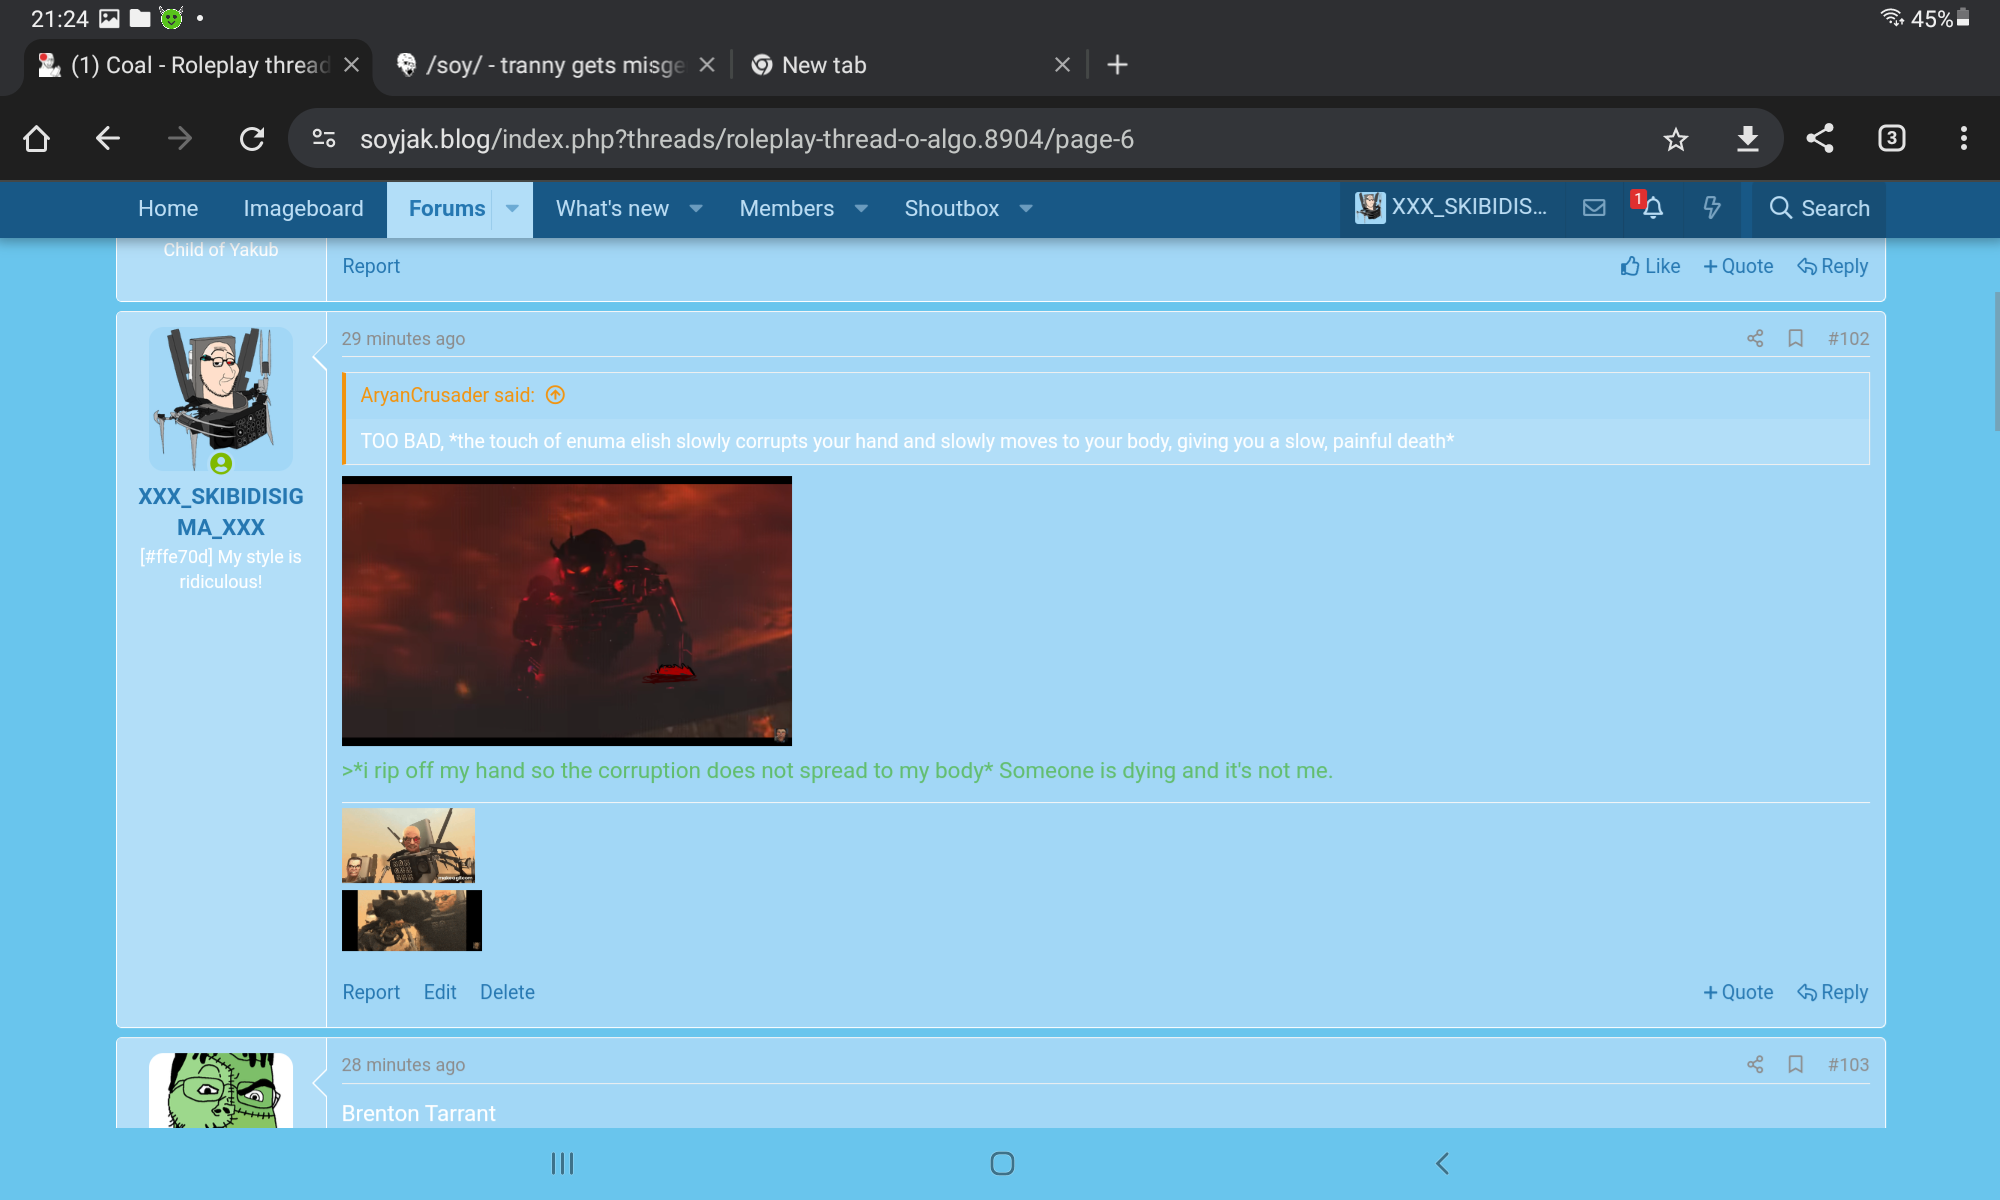
Task: Open XXX_SKIBIDISIGMA_XXX avatar picture
Action: point(221,399)
